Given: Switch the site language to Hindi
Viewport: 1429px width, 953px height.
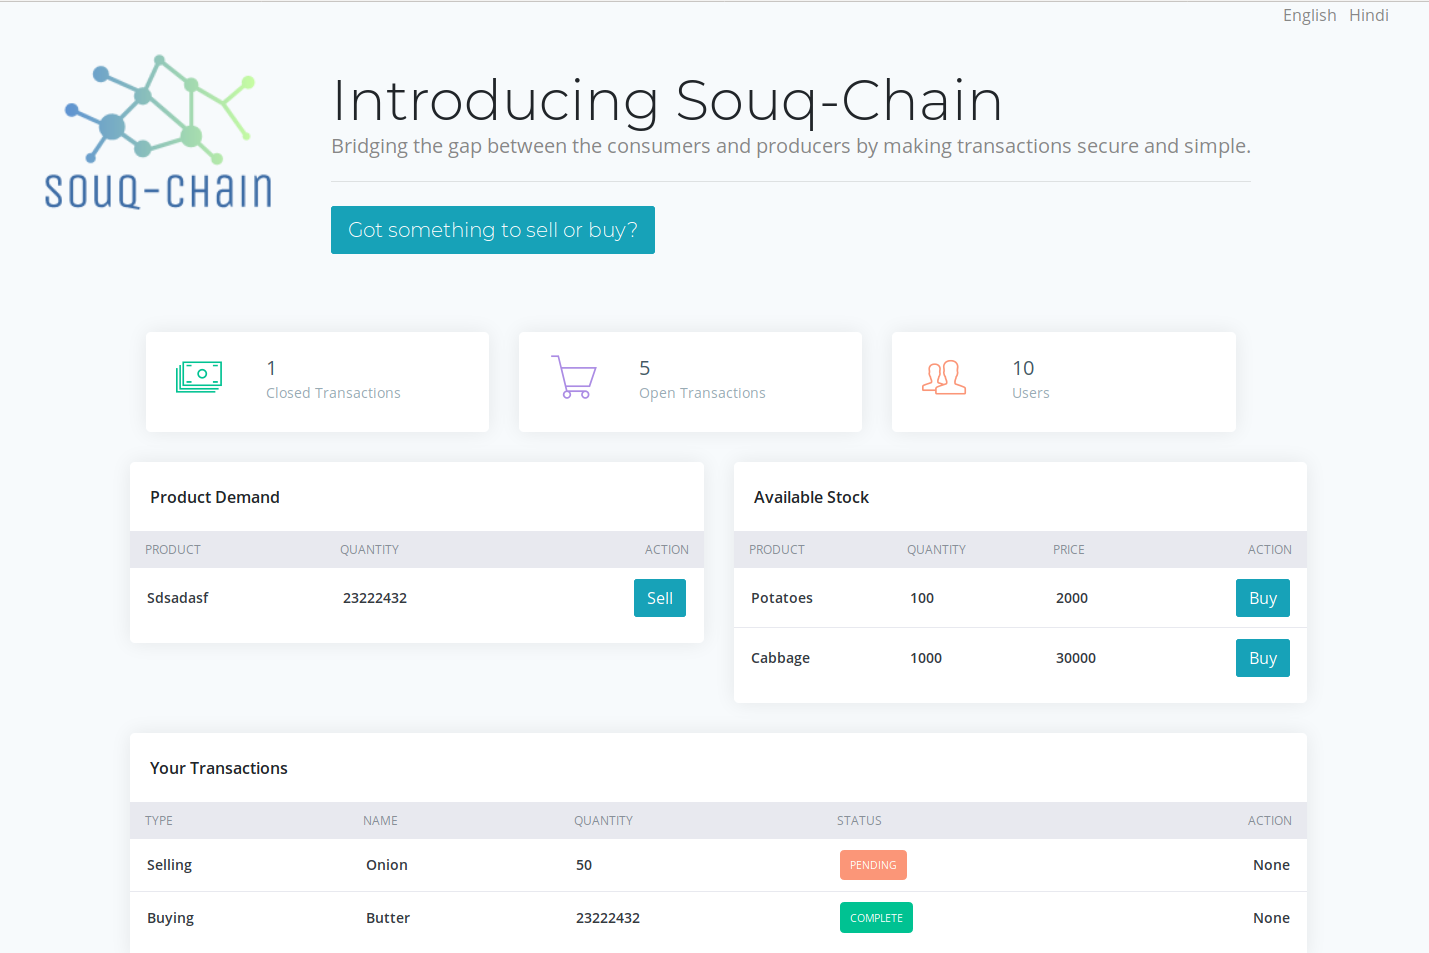Looking at the screenshot, I should [x=1369, y=15].
